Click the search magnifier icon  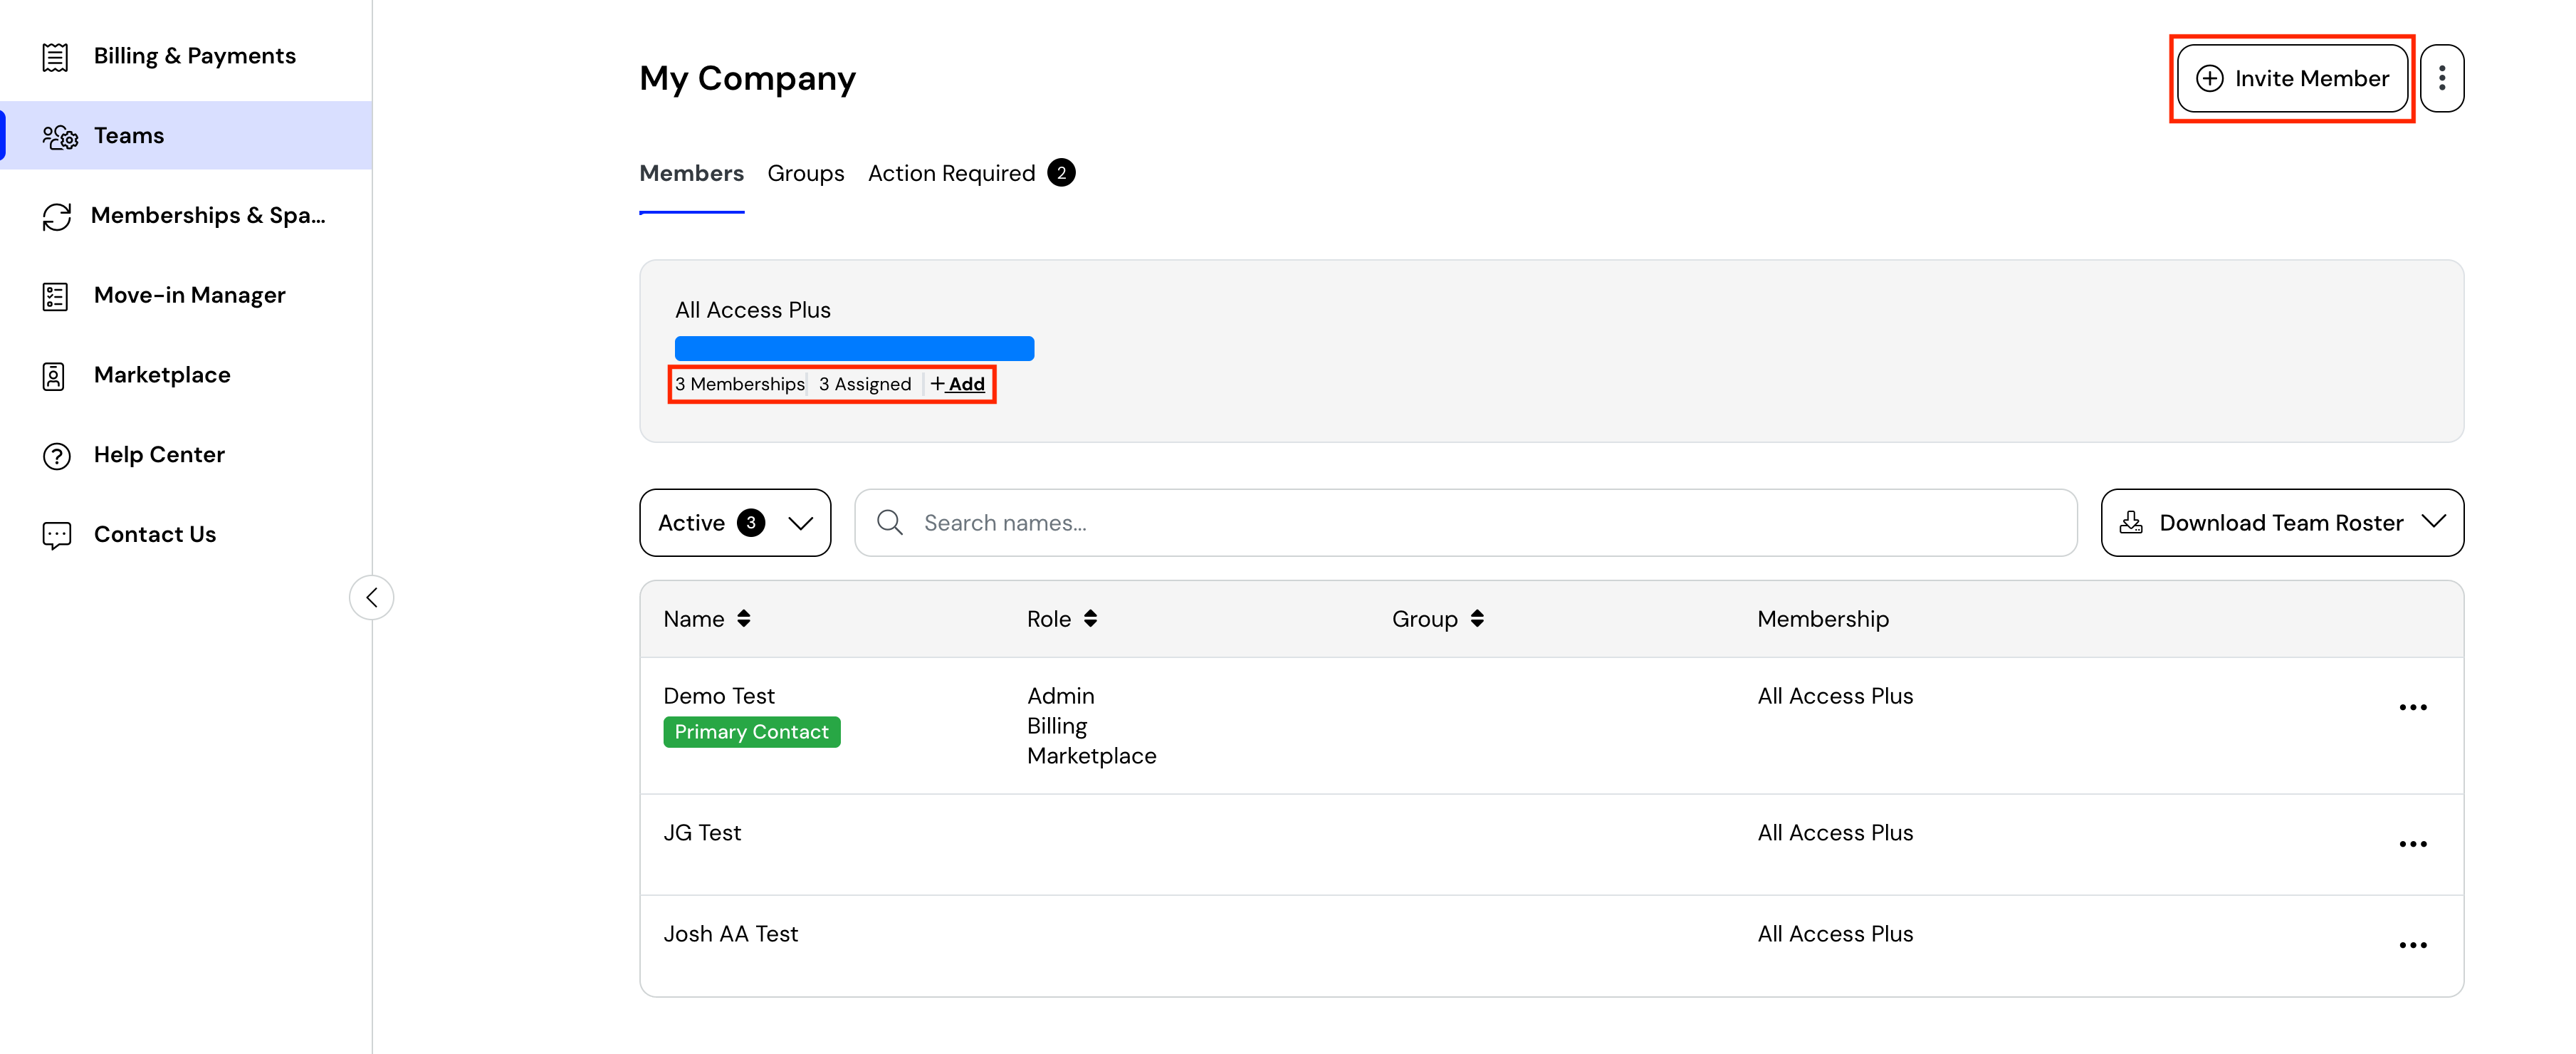pyautogui.click(x=889, y=522)
